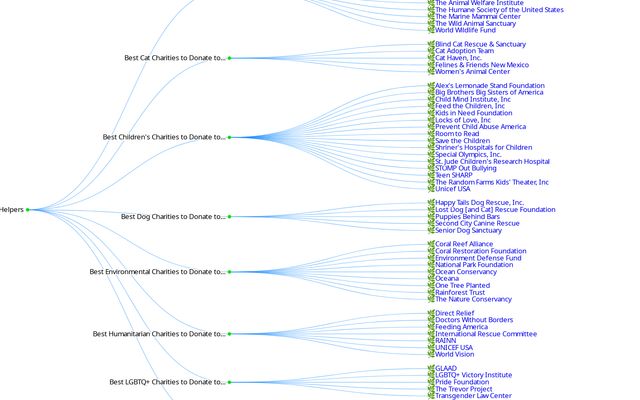The width and height of the screenshot is (640, 400).
Task: Click the leaf icon beside Blind Cat Rescue & Sanctuary
Action: [x=431, y=44]
